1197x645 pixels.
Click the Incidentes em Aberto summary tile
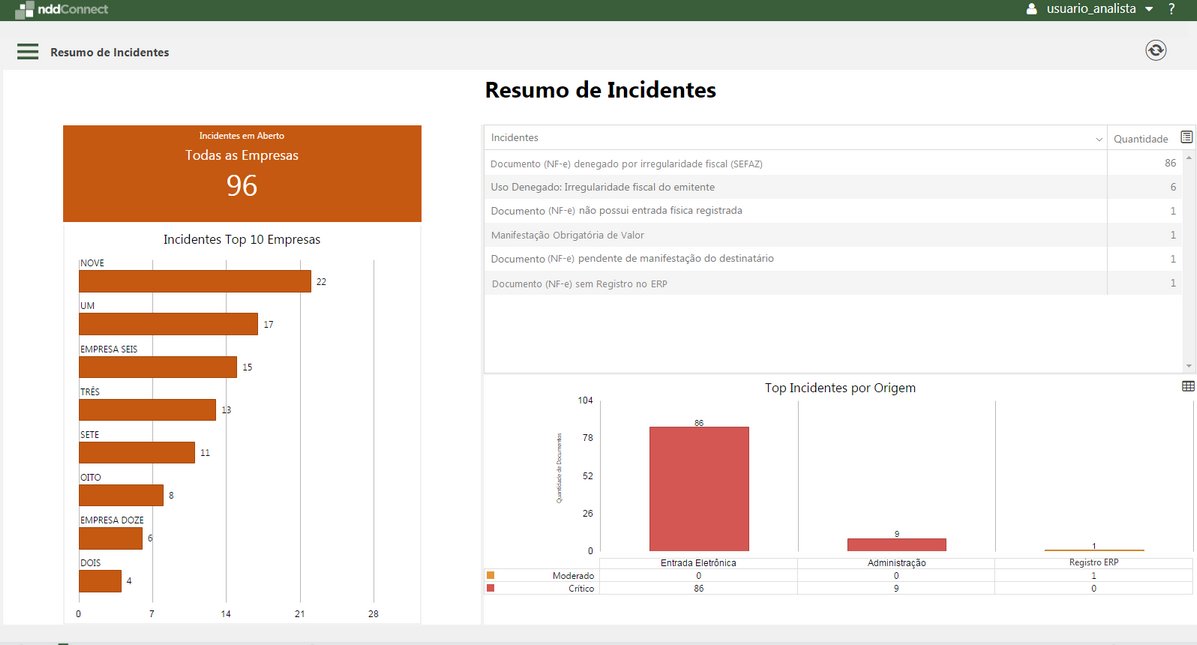[242, 173]
